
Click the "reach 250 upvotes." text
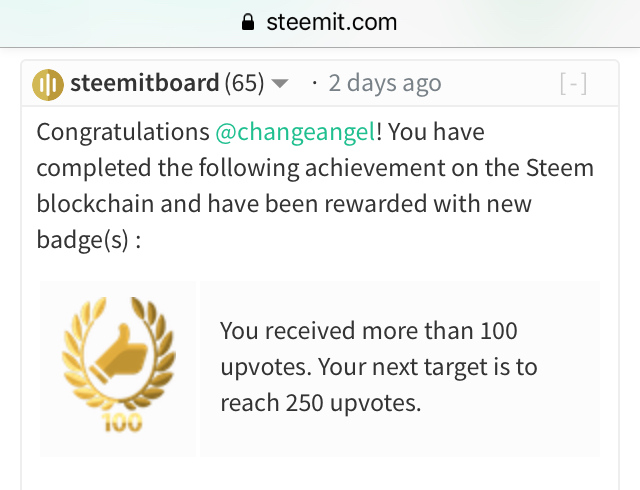pyautogui.click(x=320, y=403)
